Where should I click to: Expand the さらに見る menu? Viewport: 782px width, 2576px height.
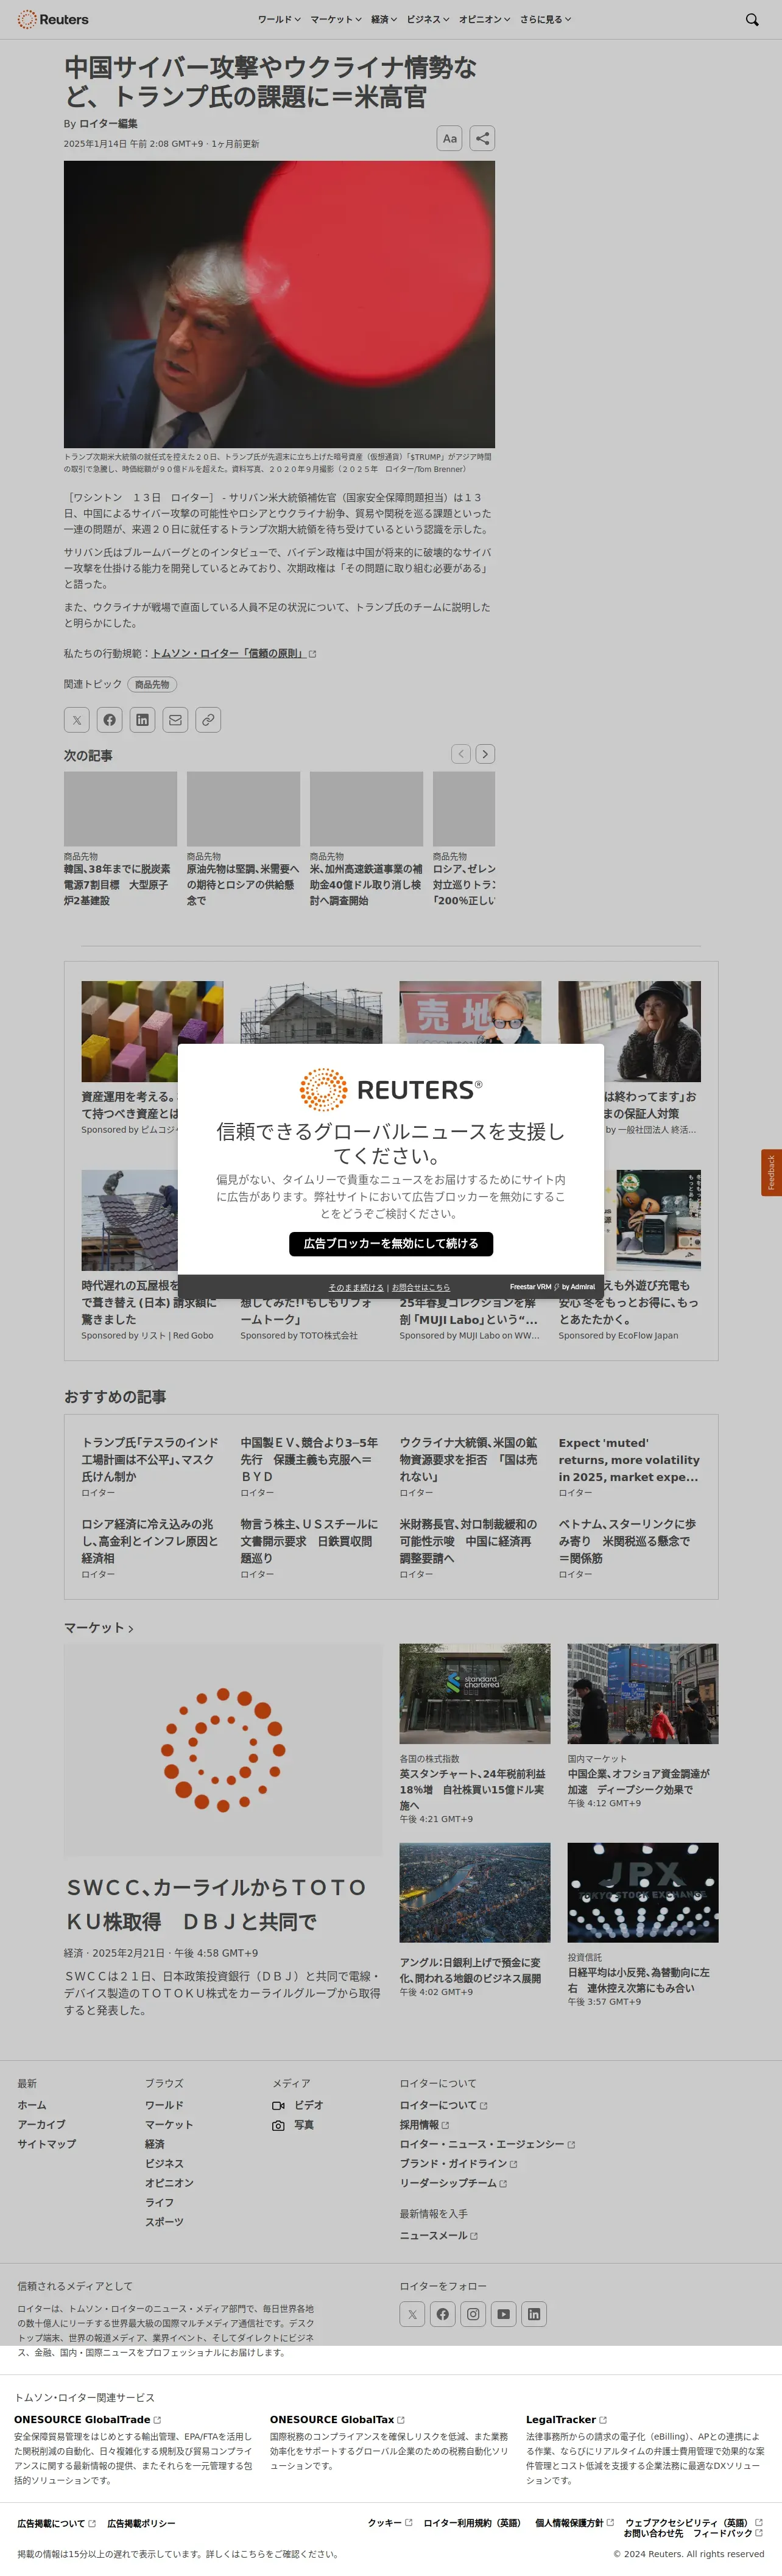(x=546, y=19)
